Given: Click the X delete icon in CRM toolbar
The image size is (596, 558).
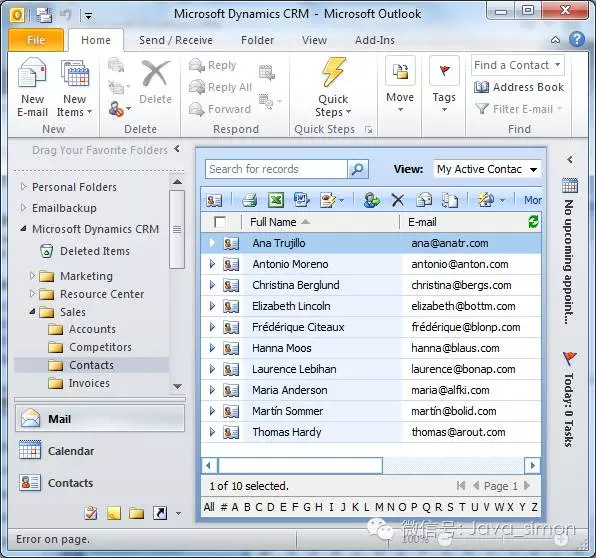Looking at the screenshot, I should coord(398,200).
